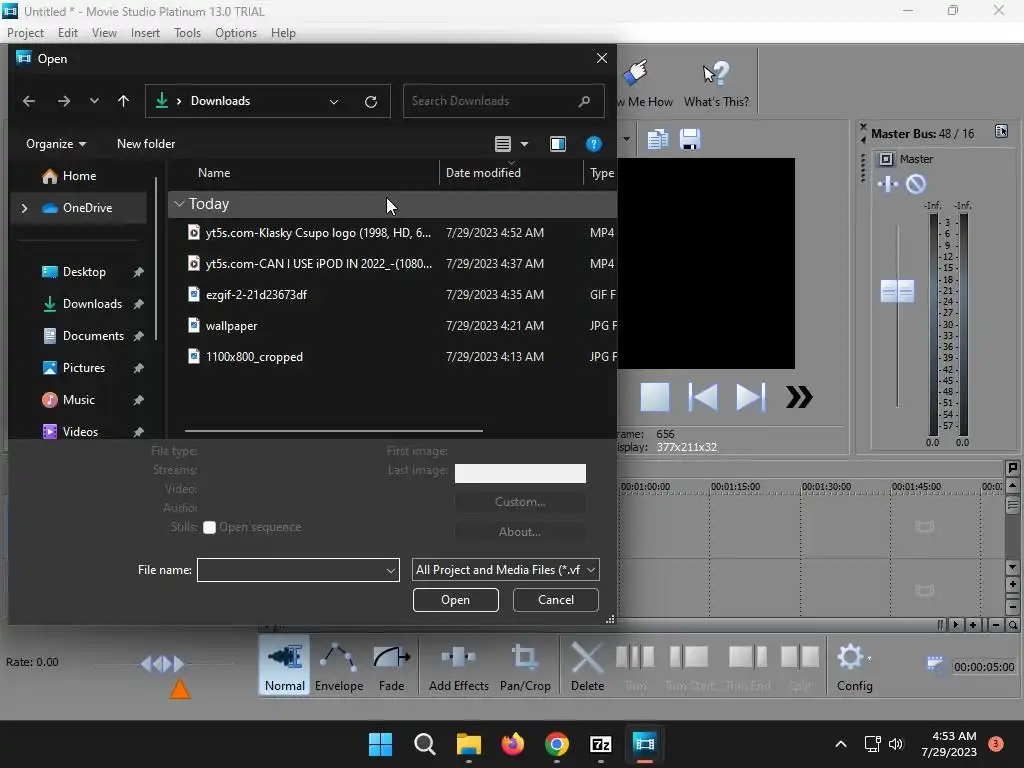Go to previous frame in preview

[703, 397]
